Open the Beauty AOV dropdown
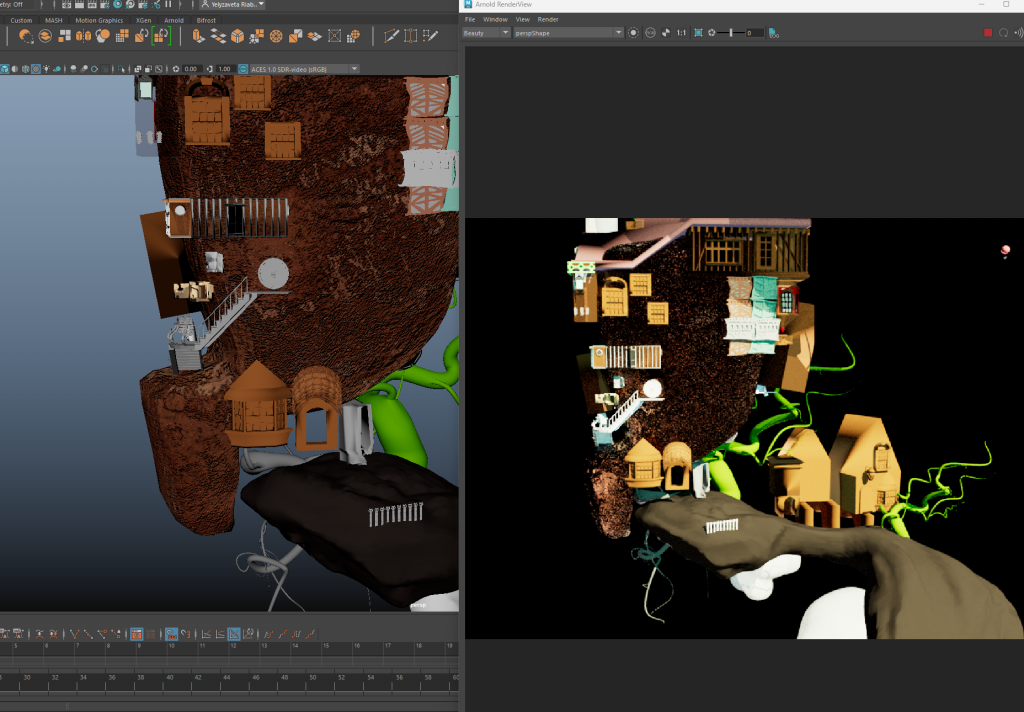The height and width of the screenshot is (712, 1024). pyautogui.click(x=486, y=33)
